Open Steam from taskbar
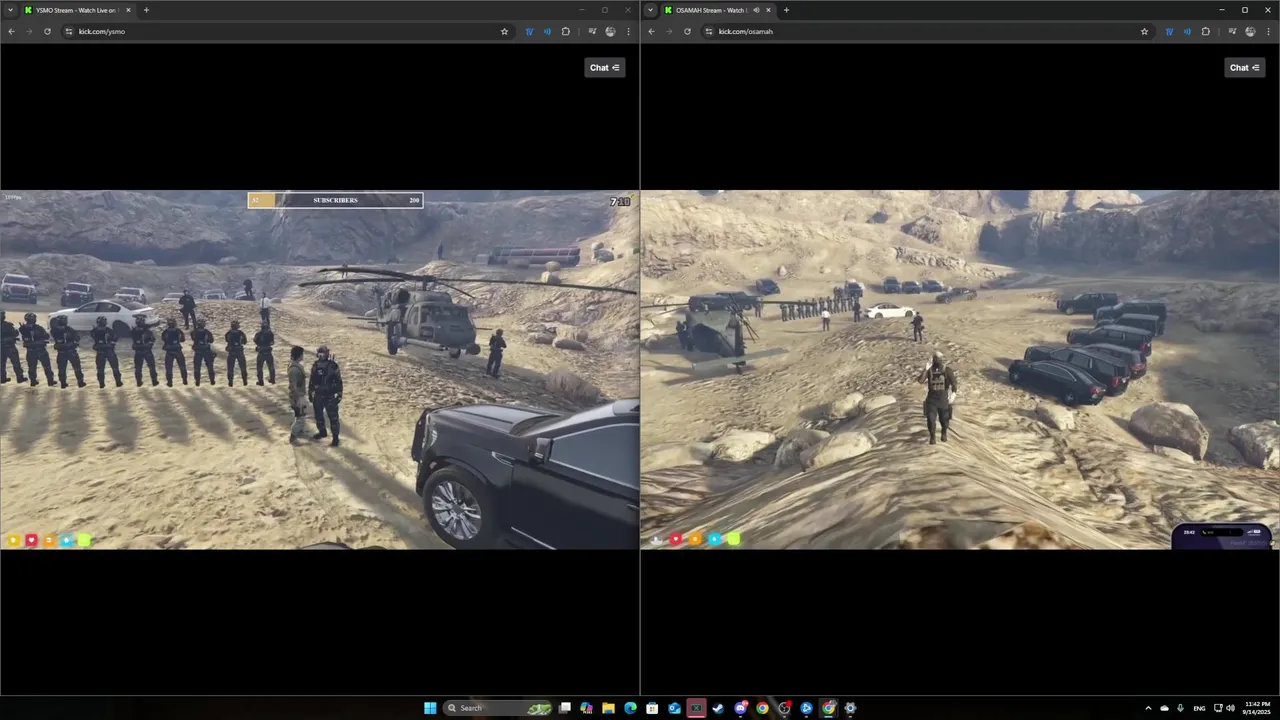 718,708
